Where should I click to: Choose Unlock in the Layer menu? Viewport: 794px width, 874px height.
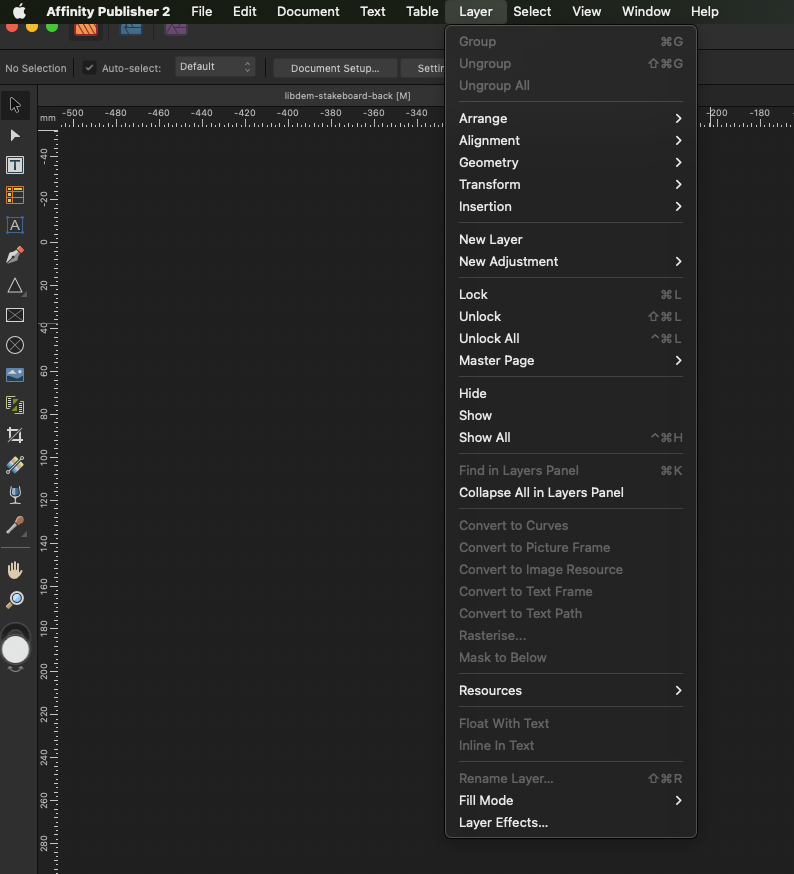[x=570, y=317]
